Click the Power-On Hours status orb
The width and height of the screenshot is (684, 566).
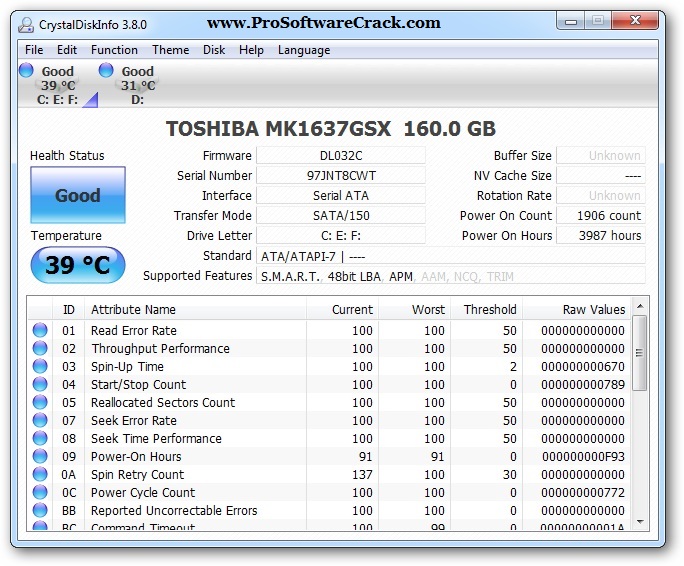pyautogui.click(x=40, y=456)
